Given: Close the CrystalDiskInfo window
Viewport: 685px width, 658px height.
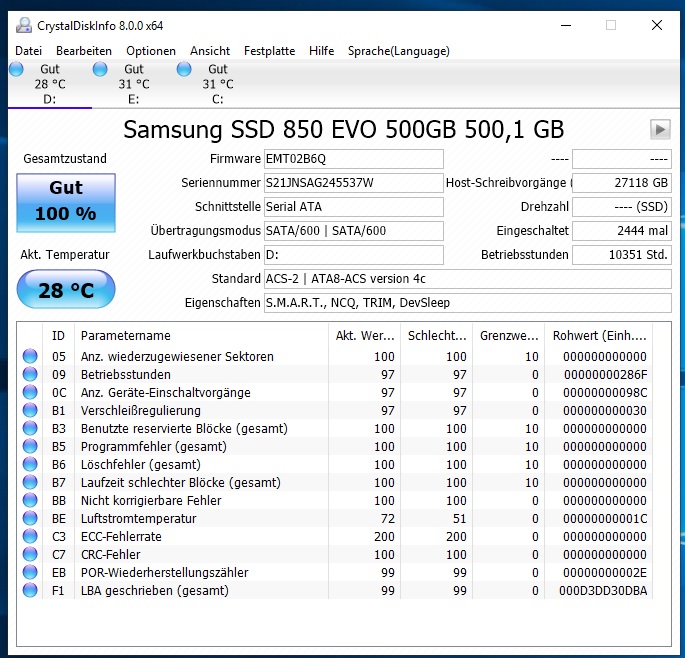Looking at the screenshot, I should [x=657, y=25].
